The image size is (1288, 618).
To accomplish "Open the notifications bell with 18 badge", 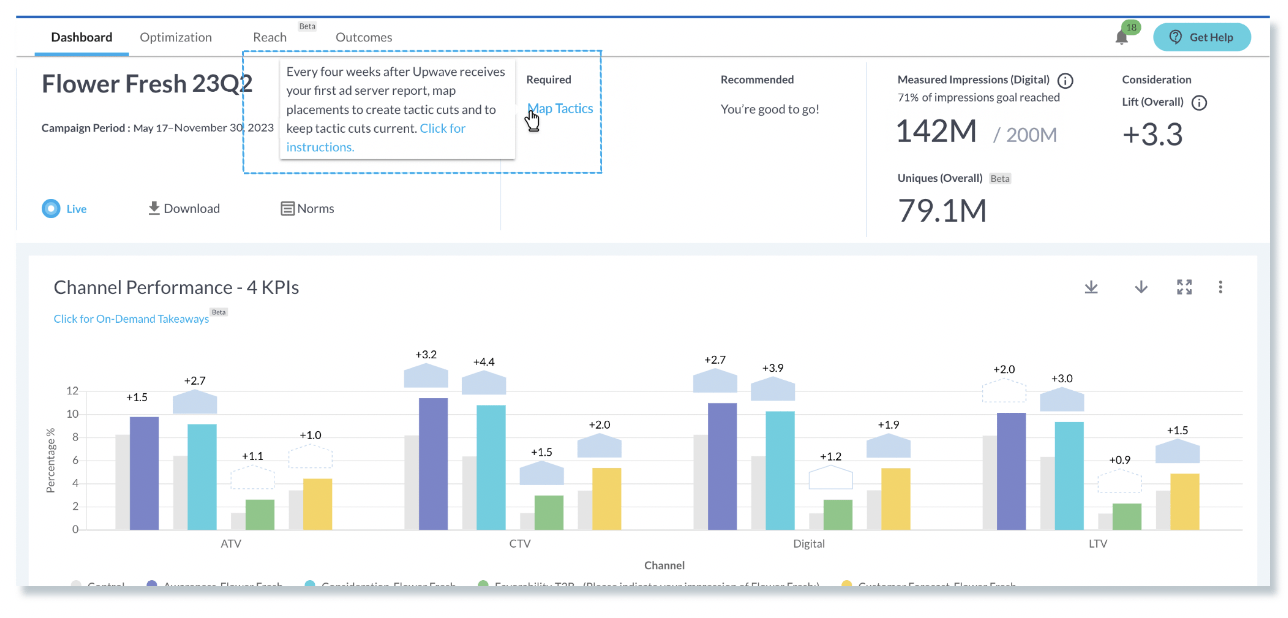I will [1123, 36].
